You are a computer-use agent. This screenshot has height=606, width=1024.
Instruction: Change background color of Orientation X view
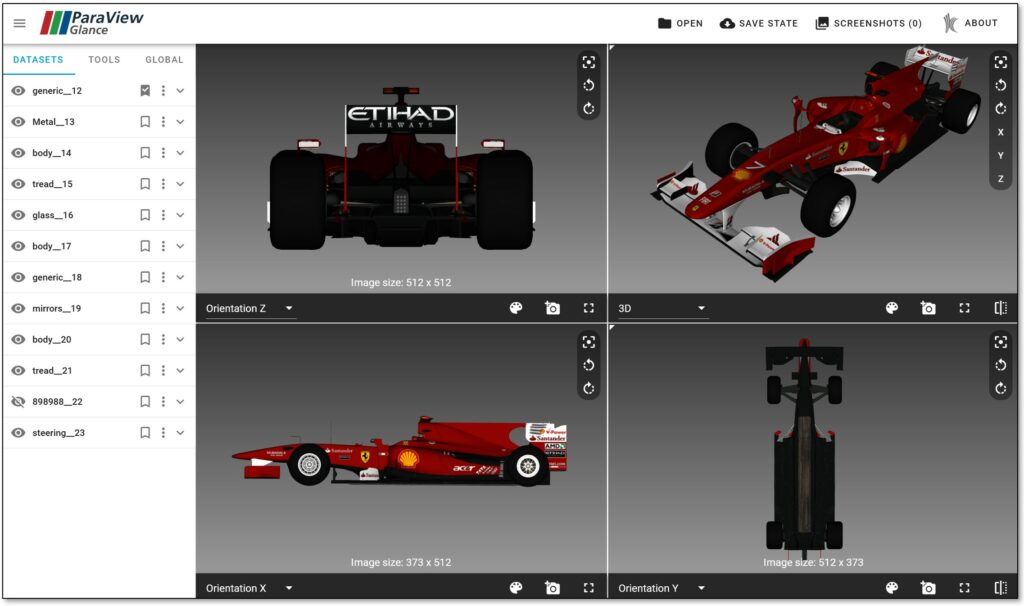pyautogui.click(x=516, y=588)
